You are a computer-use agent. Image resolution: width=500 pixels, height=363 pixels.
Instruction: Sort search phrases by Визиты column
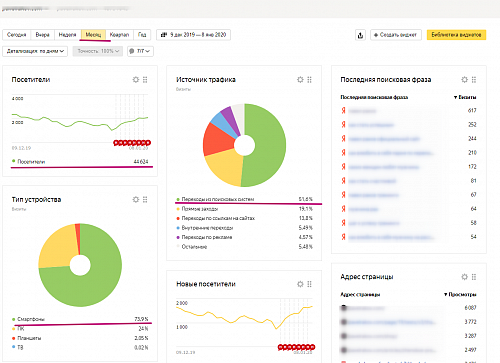tap(465, 97)
